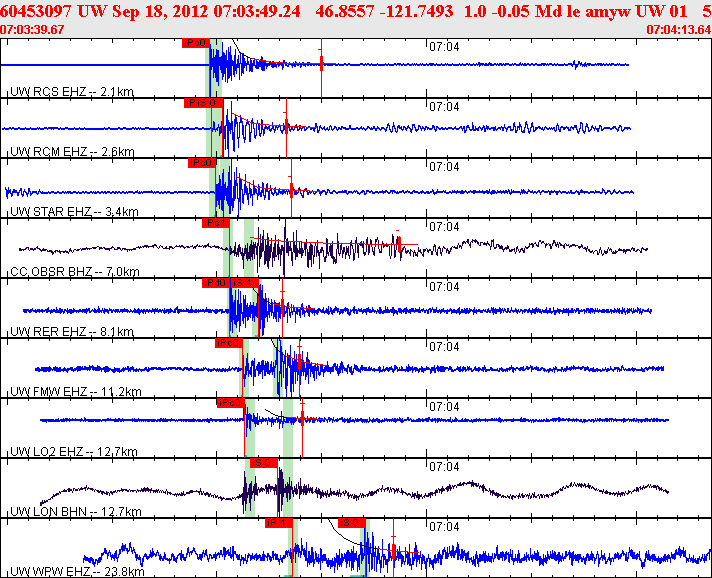The height and width of the screenshot is (578, 712).
Task: Select the iPc0 pick flag on LO2 trace
Action: coord(230,403)
